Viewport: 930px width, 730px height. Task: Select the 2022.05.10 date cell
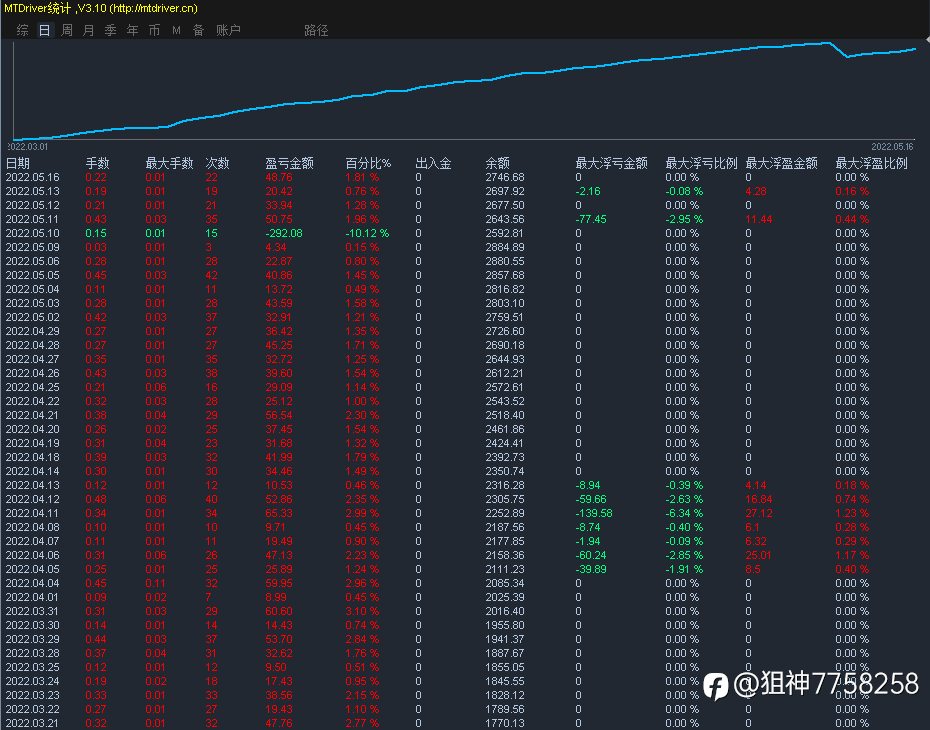tap(33, 234)
